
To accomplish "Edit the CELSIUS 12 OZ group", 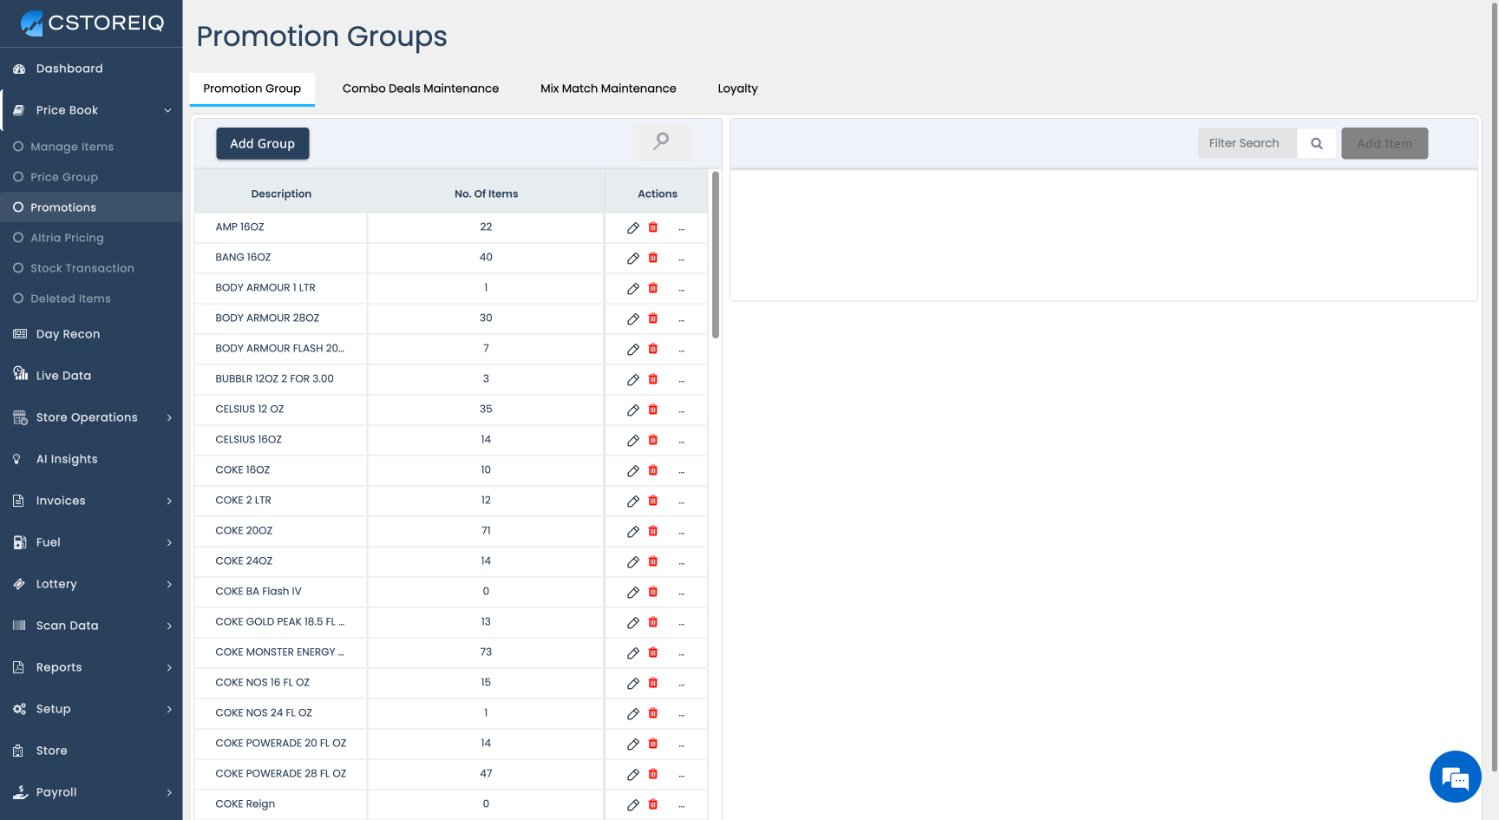I will [x=633, y=410].
